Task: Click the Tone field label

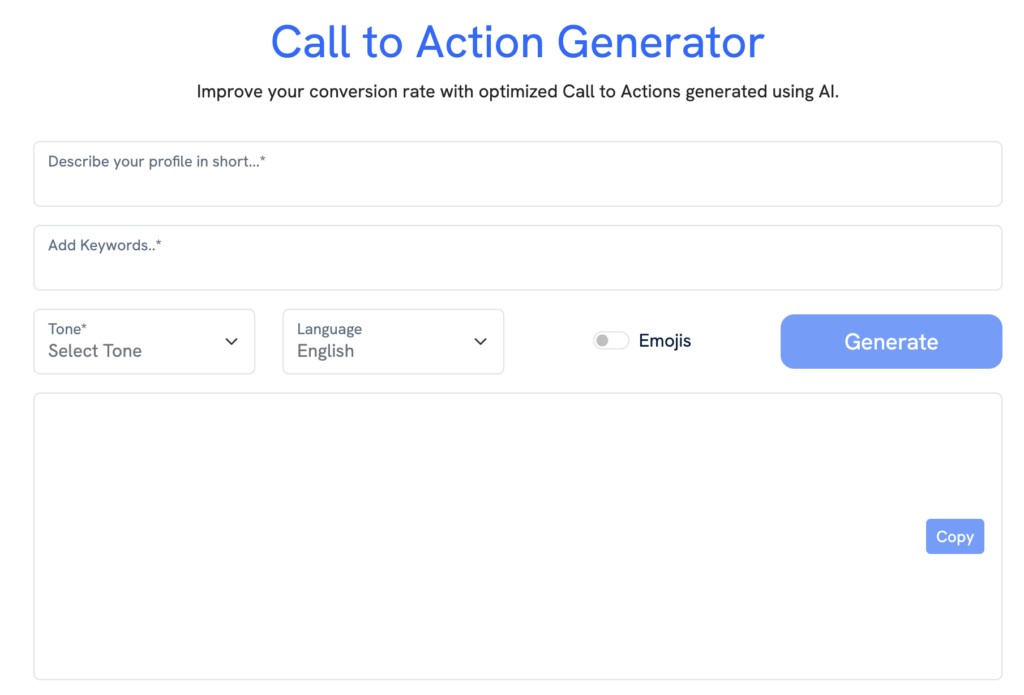Action: [x=66, y=328]
